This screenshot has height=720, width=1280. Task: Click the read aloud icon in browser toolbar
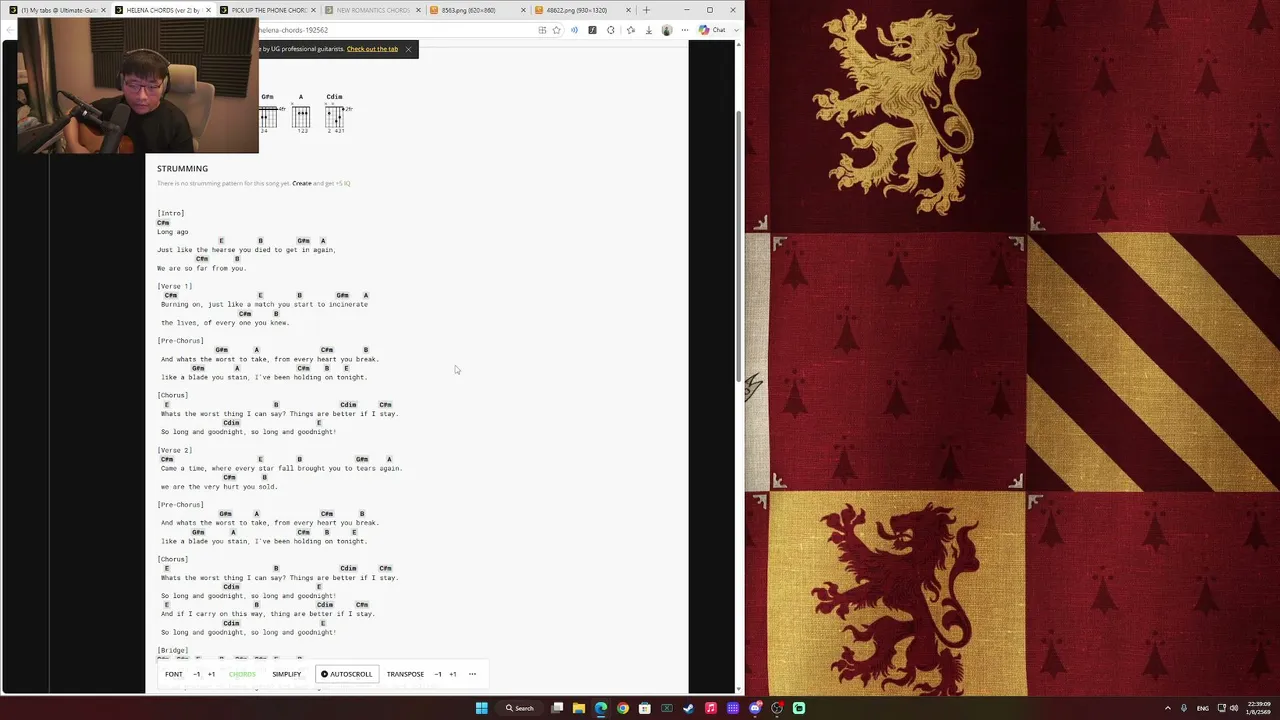click(x=574, y=30)
